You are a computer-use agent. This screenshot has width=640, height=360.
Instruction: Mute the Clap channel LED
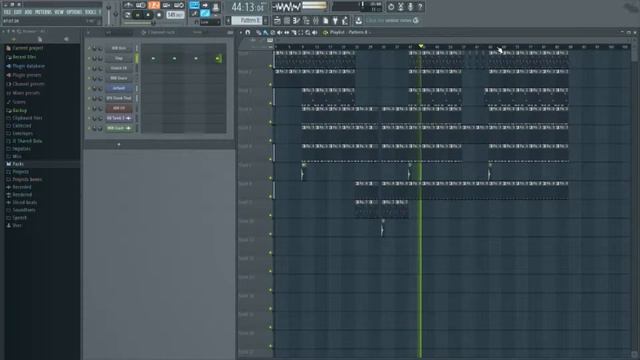(x=89, y=58)
